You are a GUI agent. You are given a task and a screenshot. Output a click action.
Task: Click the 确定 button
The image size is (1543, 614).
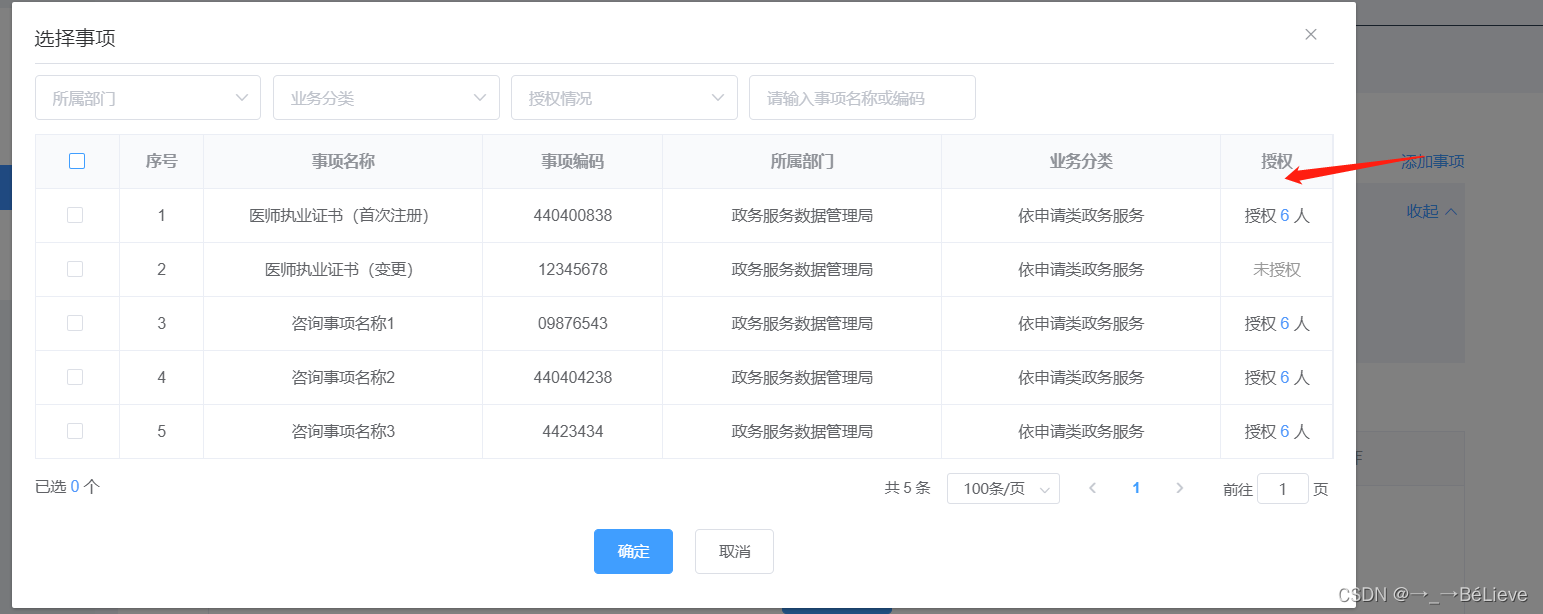633,551
